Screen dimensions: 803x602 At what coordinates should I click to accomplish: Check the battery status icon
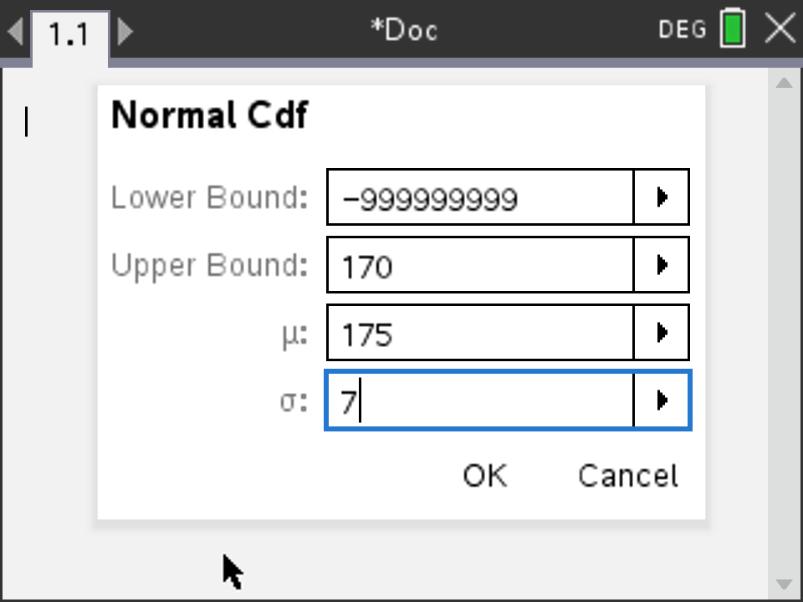[x=733, y=29]
